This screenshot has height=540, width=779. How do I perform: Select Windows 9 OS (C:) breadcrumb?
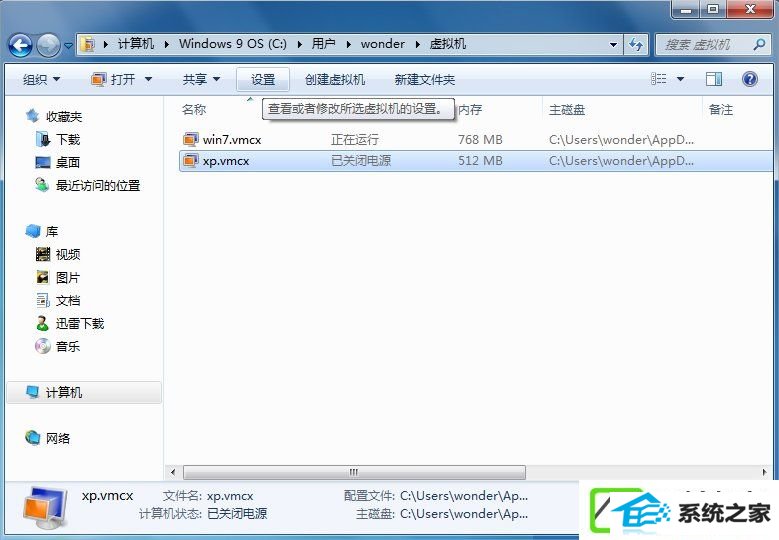[233, 44]
